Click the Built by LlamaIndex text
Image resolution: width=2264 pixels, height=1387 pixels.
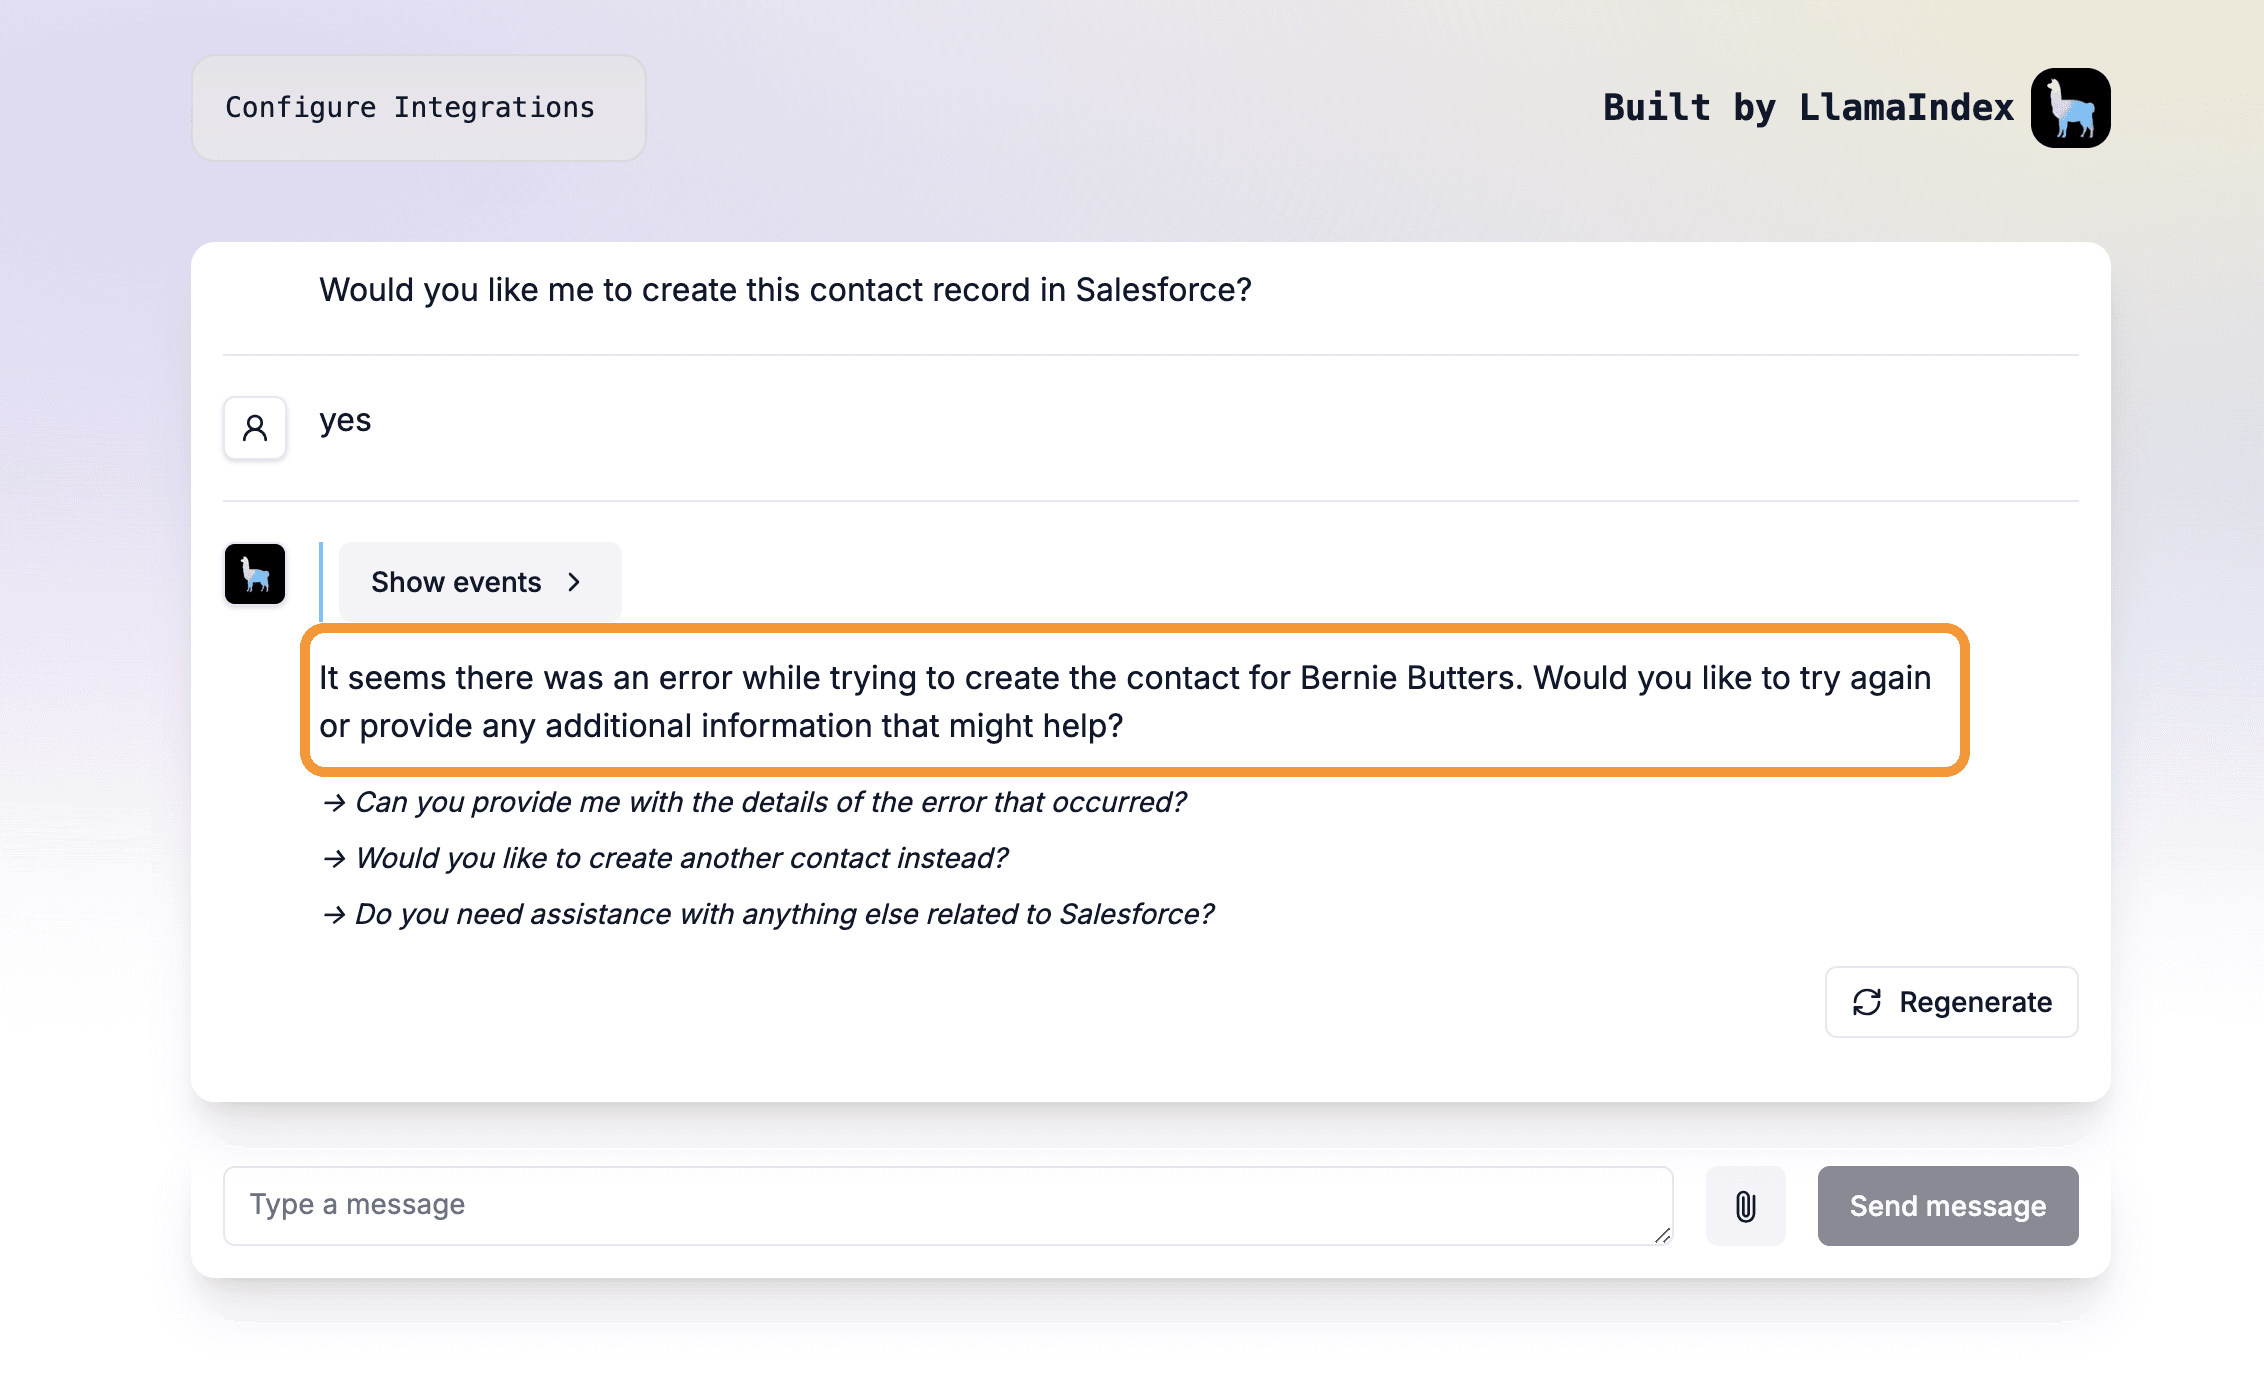[1807, 108]
